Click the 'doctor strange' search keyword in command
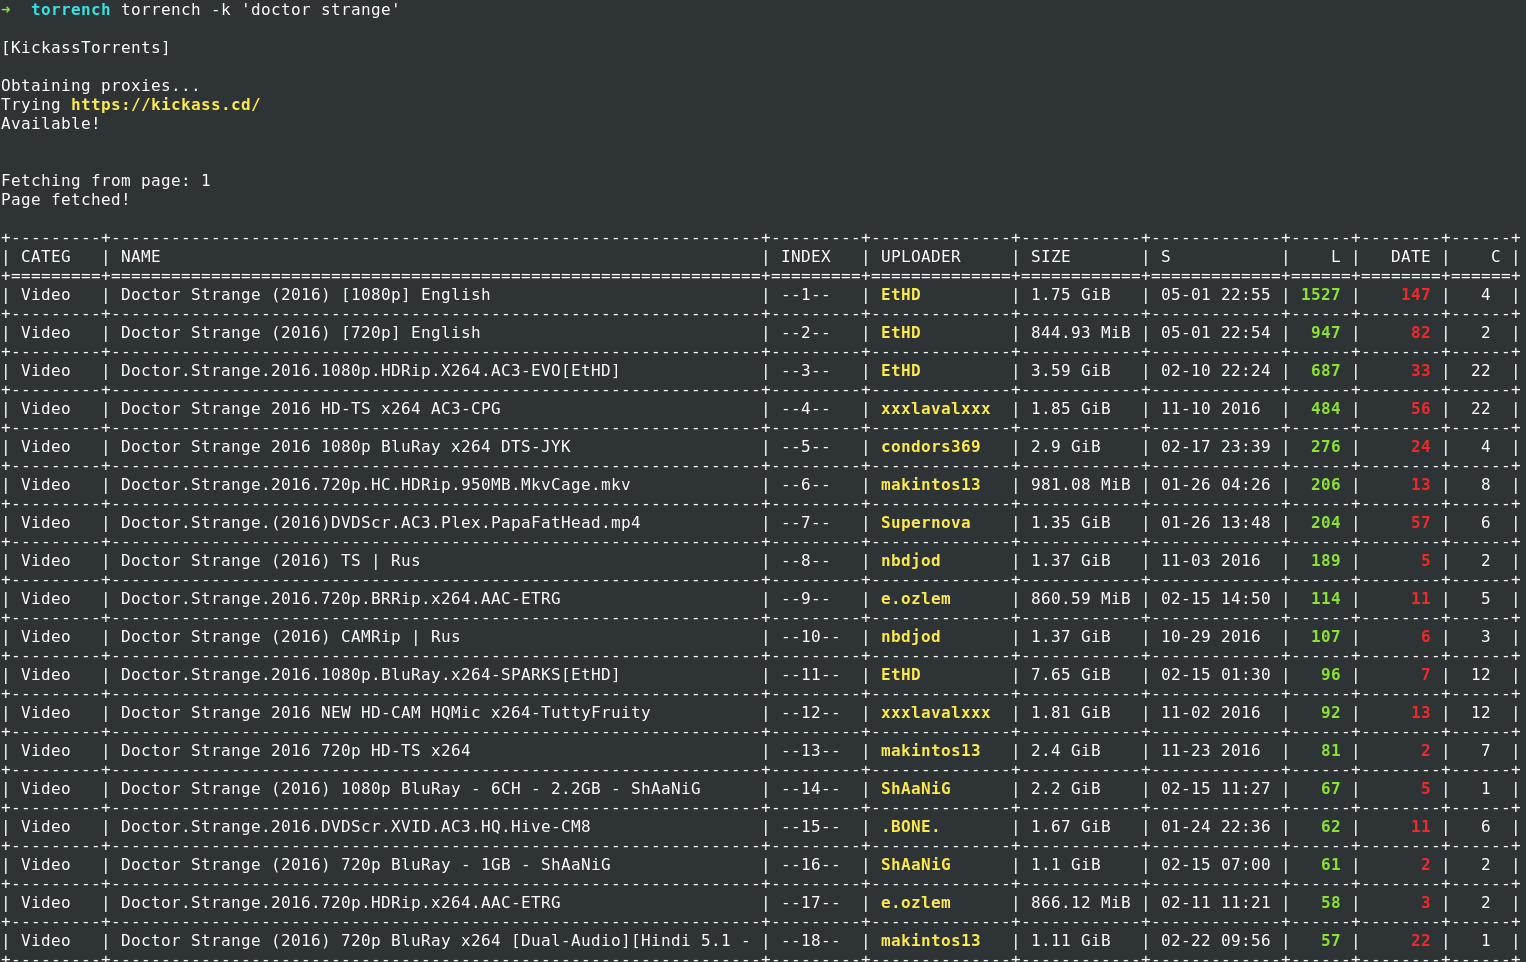Viewport: 1526px width, 962px height. 321,9
